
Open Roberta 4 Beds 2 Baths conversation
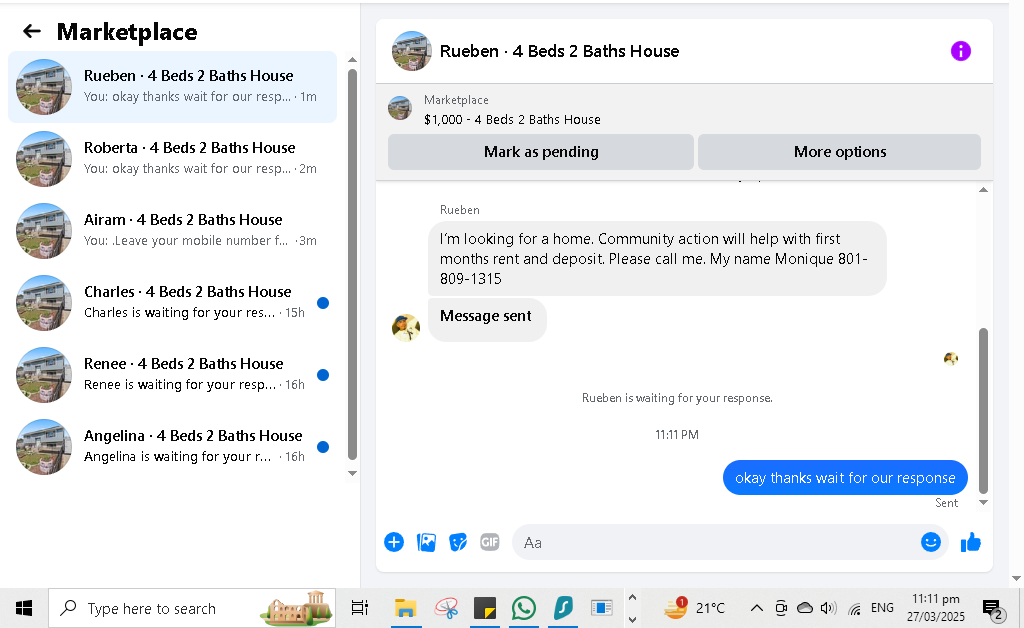[172, 159]
